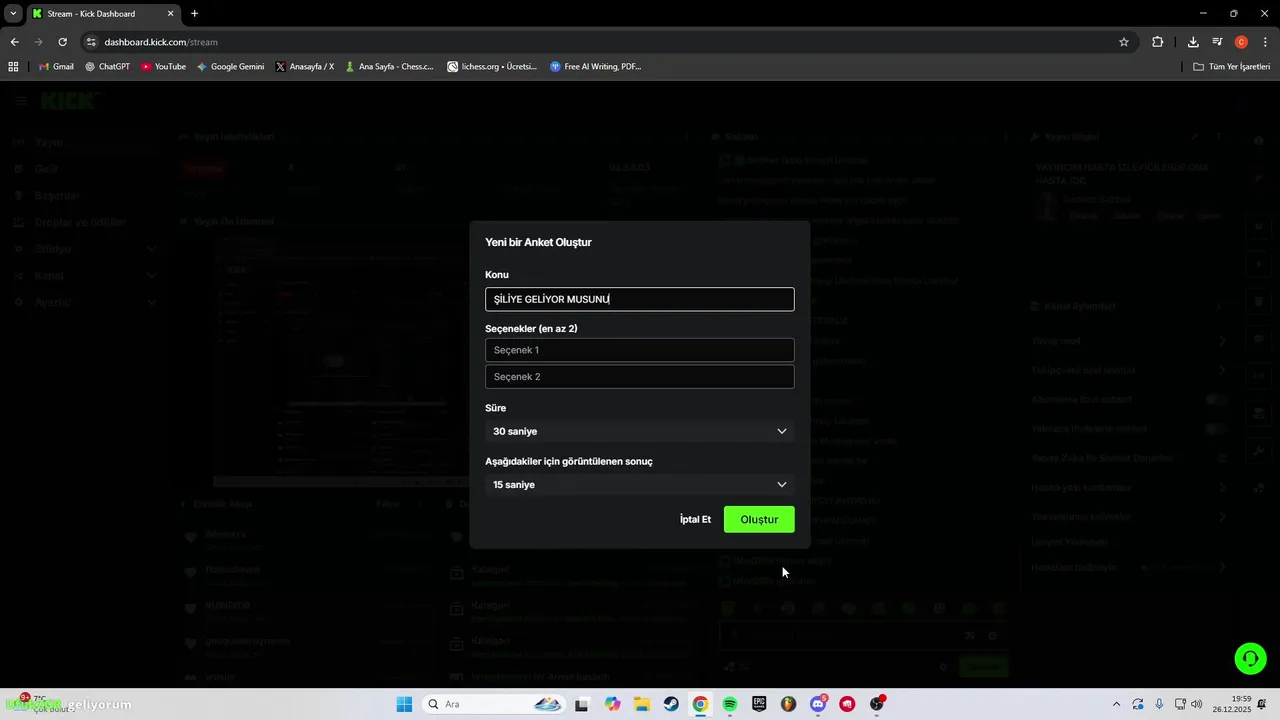This screenshot has width=1280, height=720.
Task: Bookmark this page with the star icon
Action: [x=1124, y=42]
